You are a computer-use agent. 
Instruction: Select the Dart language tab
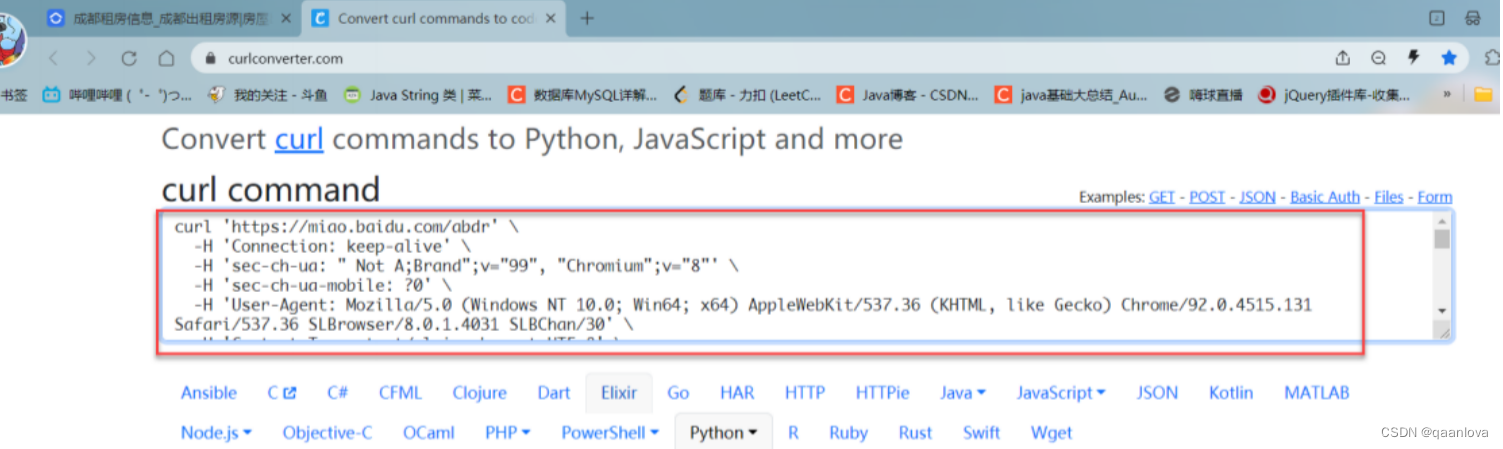pos(554,393)
